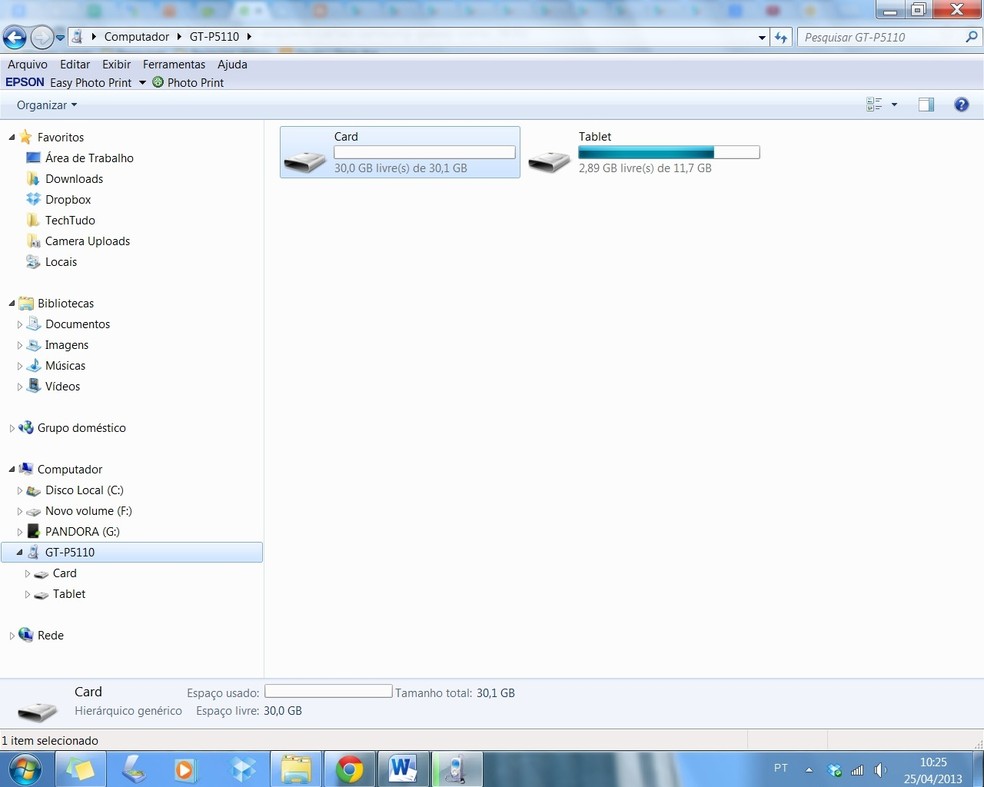The width and height of the screenshot is (984, 787).
Task: Click the PT language indicator
Action: (x=781, y=768)
